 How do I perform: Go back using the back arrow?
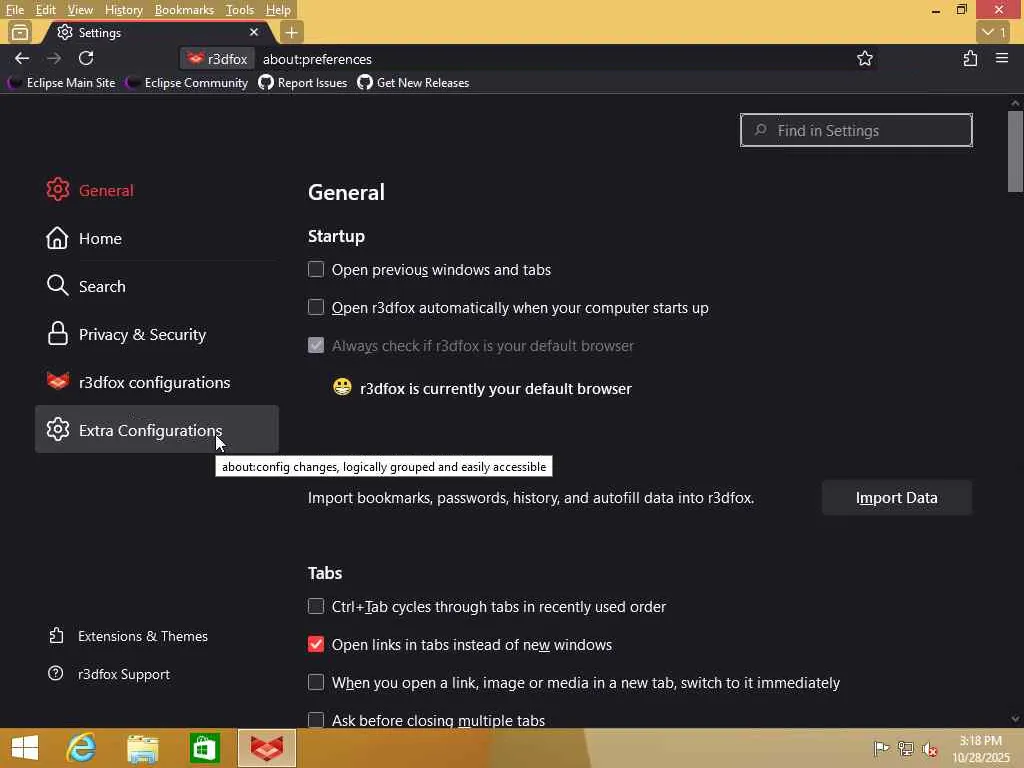click(x=22, y=59)
